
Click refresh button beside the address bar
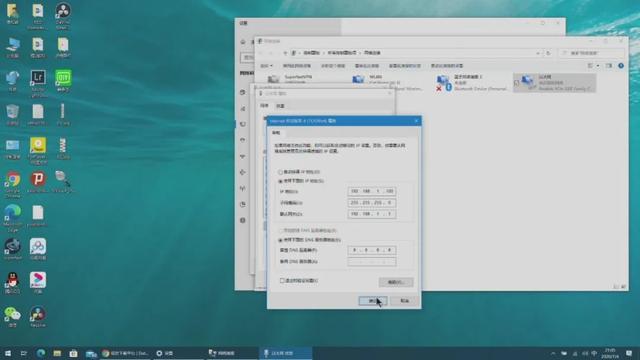[548, 53]
